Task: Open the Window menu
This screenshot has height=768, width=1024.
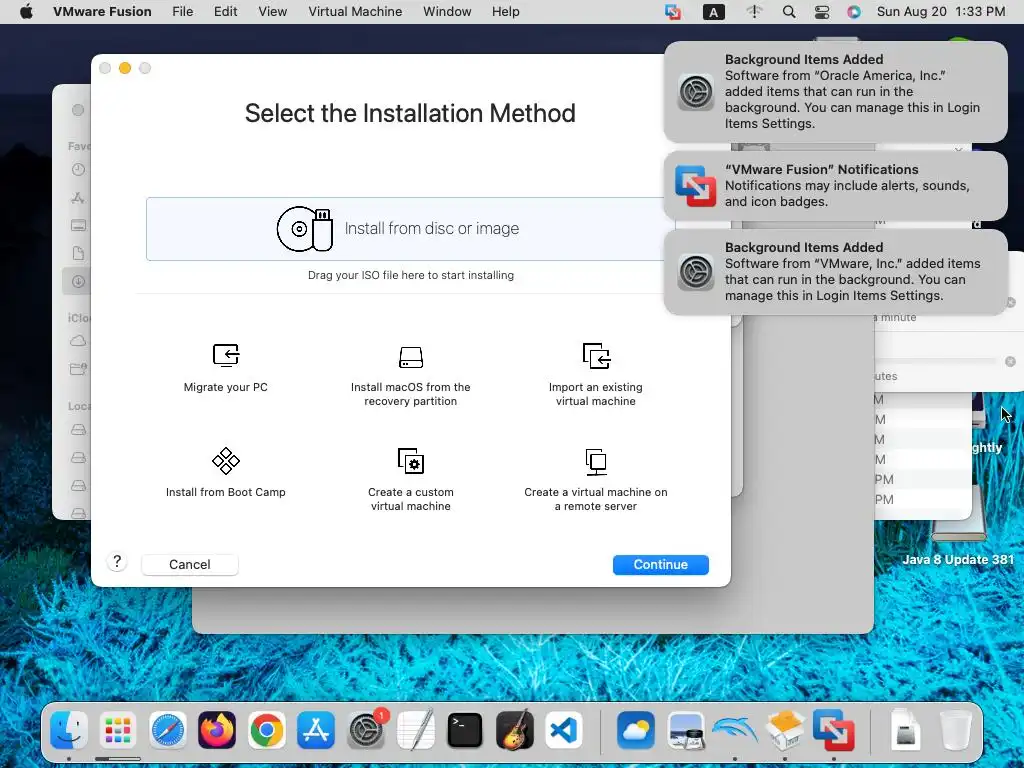Action: click(447, 12)
